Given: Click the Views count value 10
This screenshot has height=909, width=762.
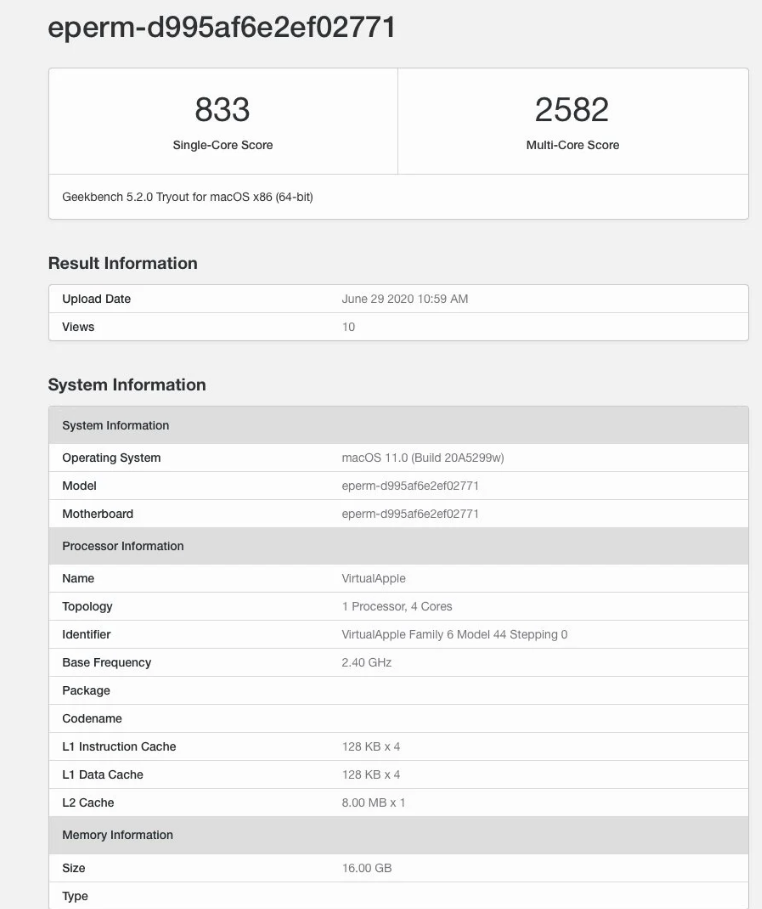Looking at the screenshot, I should (348, 327).
